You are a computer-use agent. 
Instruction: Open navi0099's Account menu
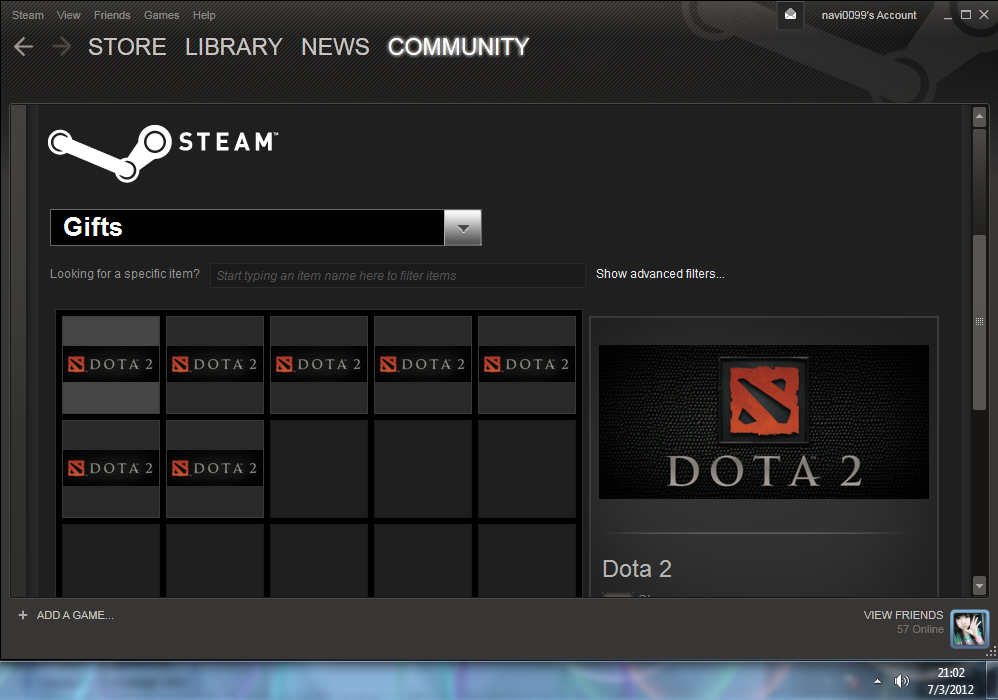point(869,15)
